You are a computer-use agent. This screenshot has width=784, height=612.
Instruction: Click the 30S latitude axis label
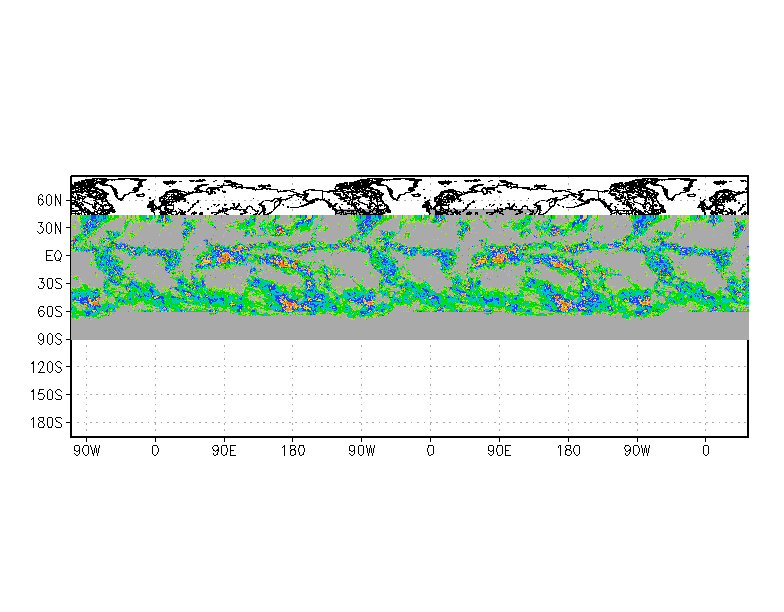click(x=50, y=284)
